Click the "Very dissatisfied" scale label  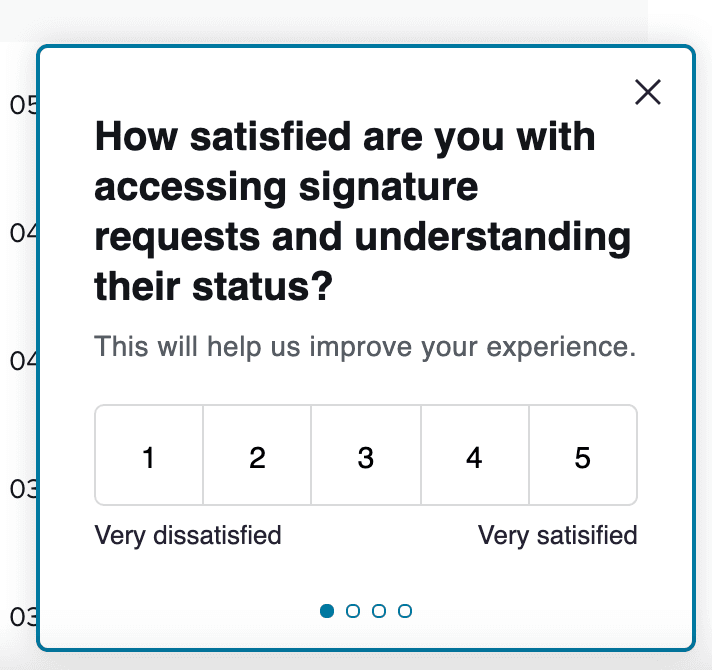188,535
